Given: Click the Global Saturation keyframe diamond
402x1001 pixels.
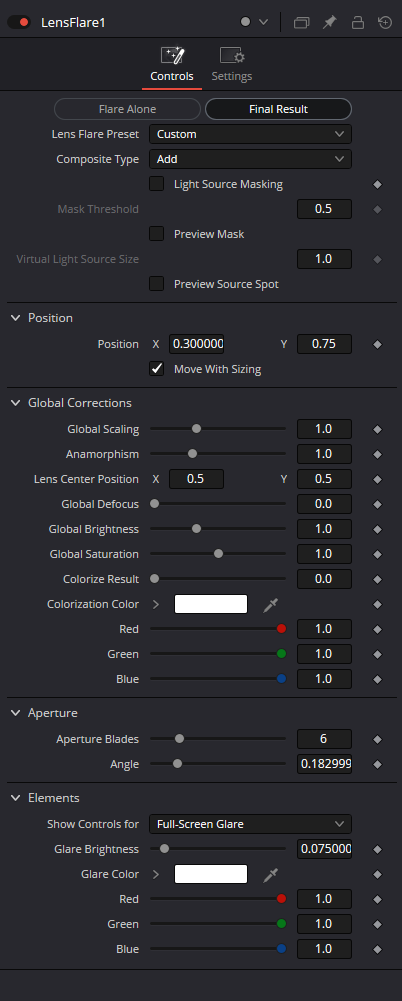Looking at the screenshot, I should [x=377, y=554].
